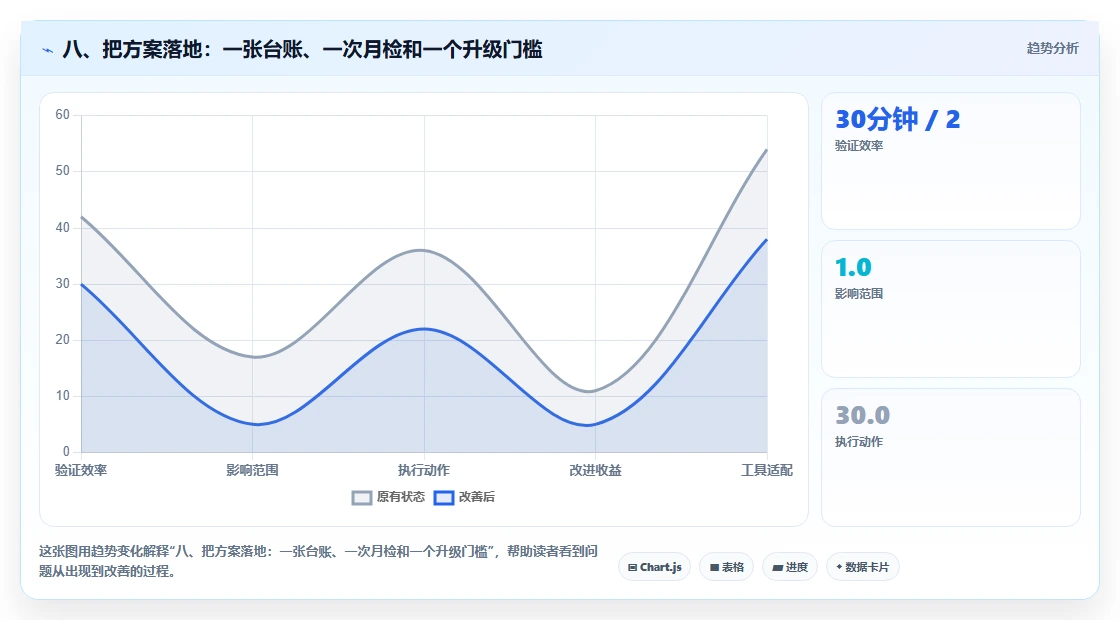Click the 验证效率 x-axis label

point(81,470)
